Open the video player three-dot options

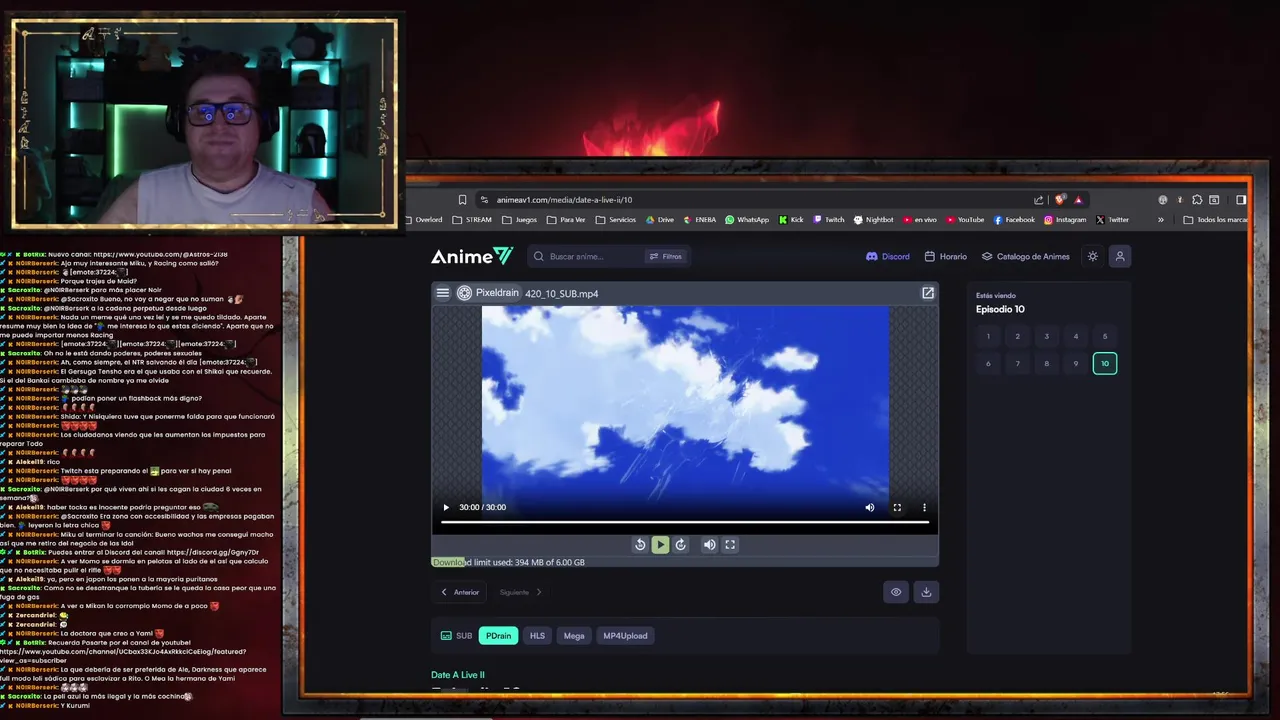[x=924, y=507]
